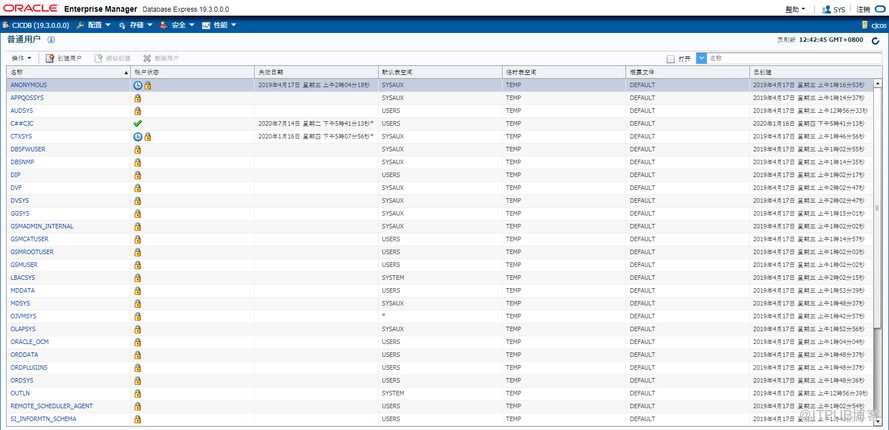
Task: Click the 帐户状态 column header
Action: (x=192, y=73)
